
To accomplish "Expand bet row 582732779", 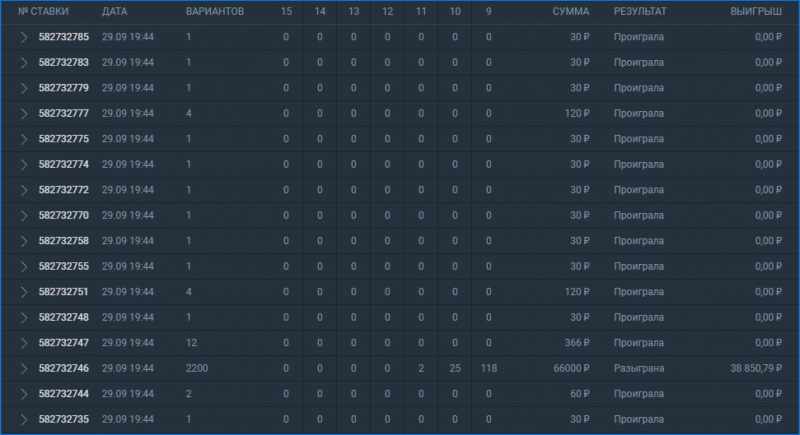I will (23, 88).
